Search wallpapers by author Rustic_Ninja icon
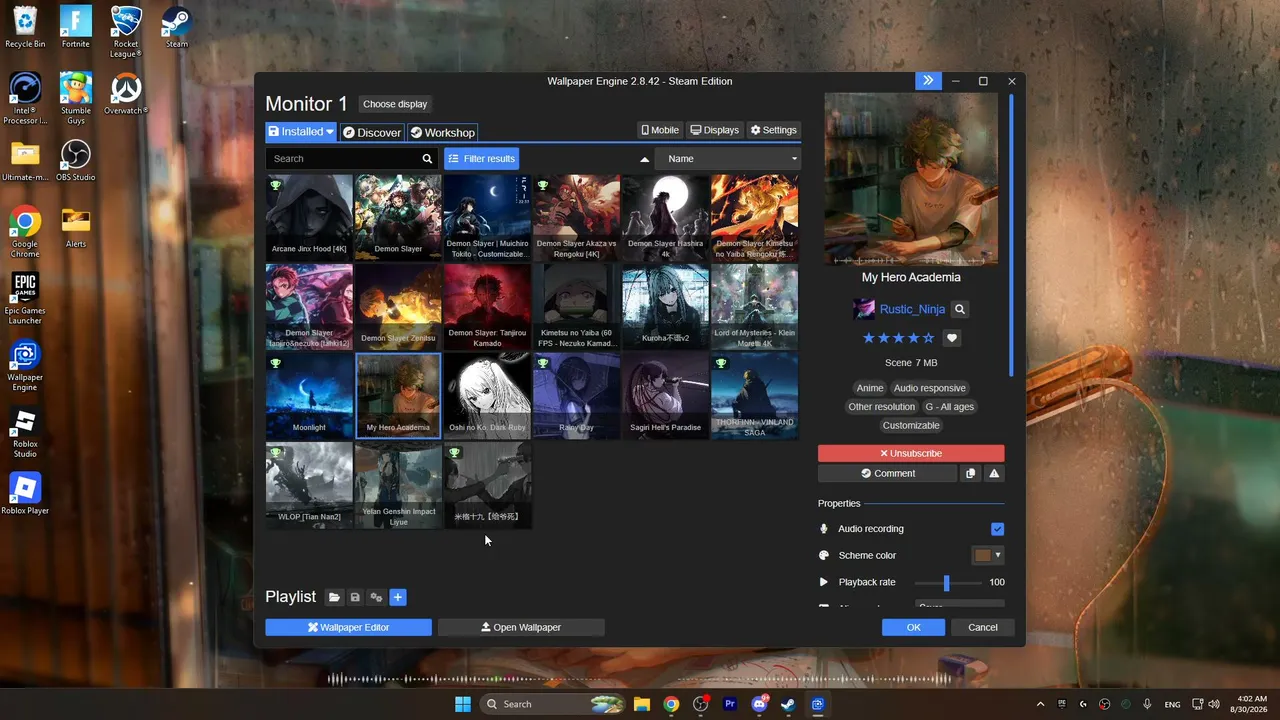The height and width of the screenshot is (720, 1280). click(x=960, y=309)
